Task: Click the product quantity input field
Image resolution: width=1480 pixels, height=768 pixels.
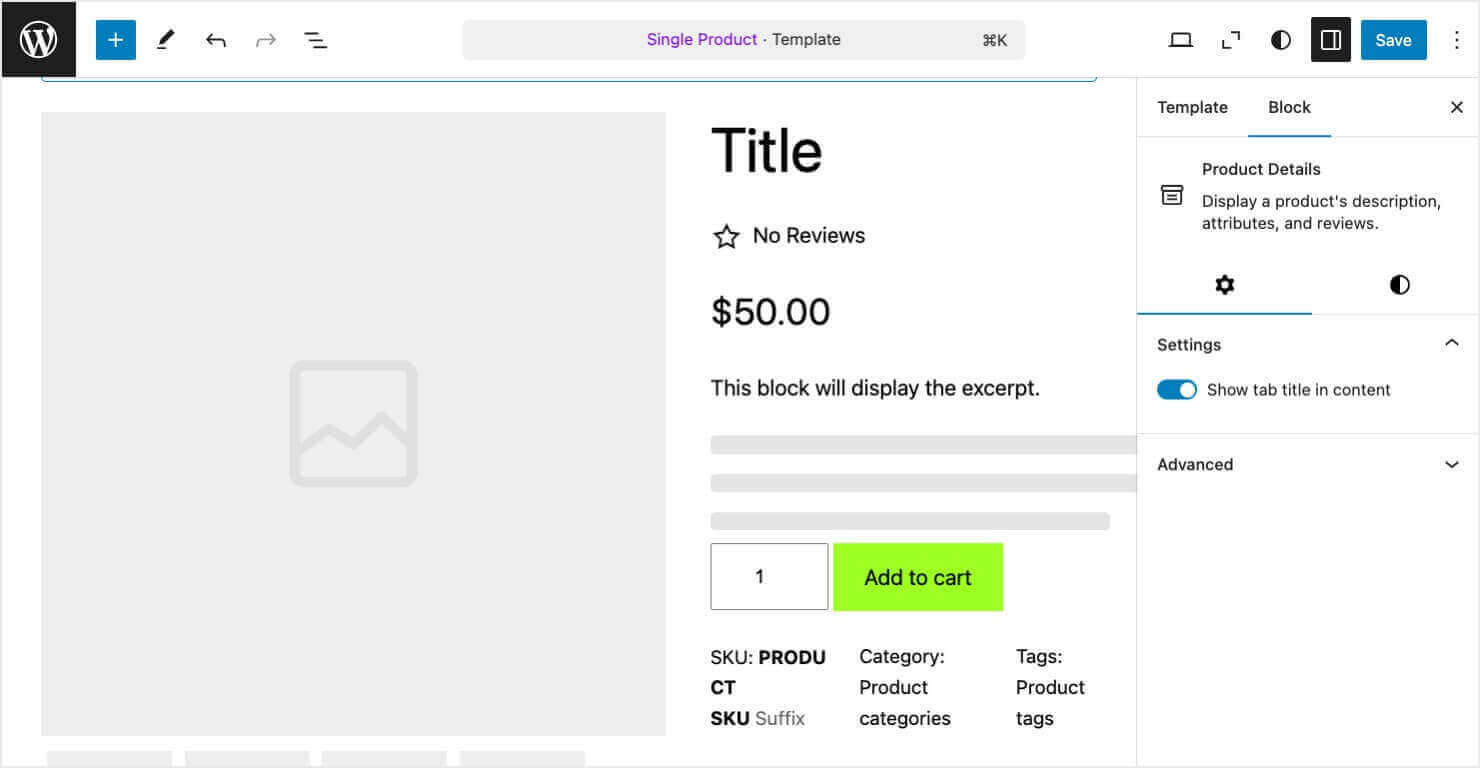Action: coord(769,576)
